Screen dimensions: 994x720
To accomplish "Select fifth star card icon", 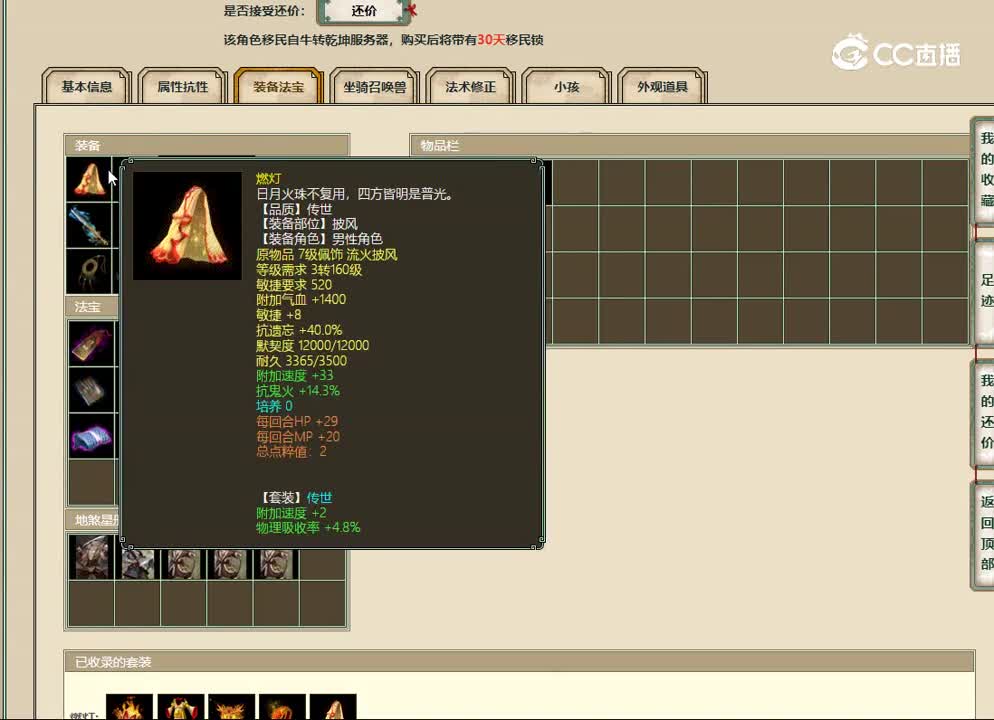I will pyautogui.click(x=276, y=564).
